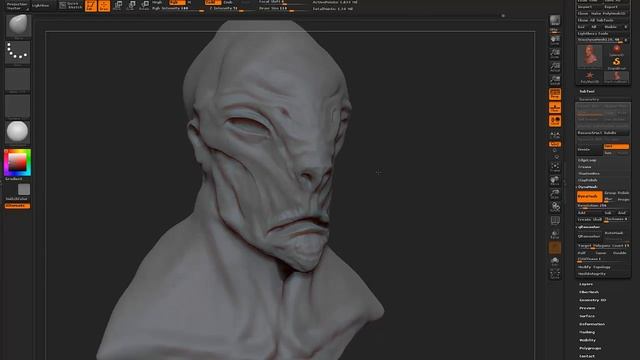The width and height of the screenshot is (640, 360).
Task: Click the Frame mesh icon
Action: coord(555,167)
